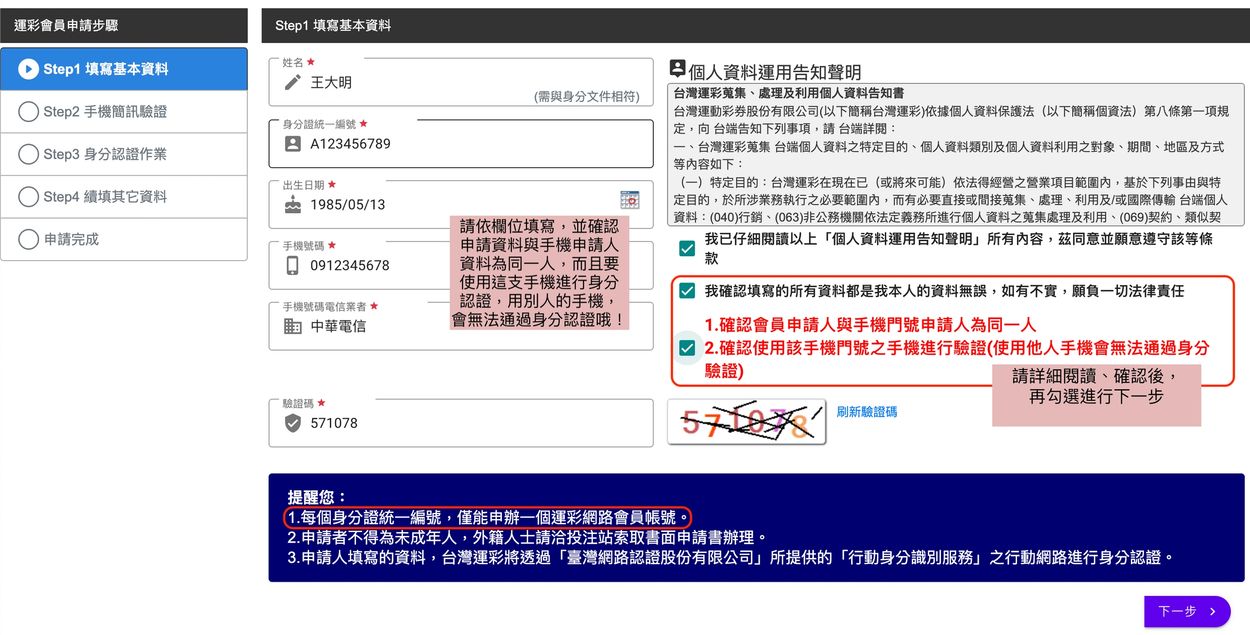
Task: Select Step2 手機簡訊驗證 step
Action: (124, 112)
